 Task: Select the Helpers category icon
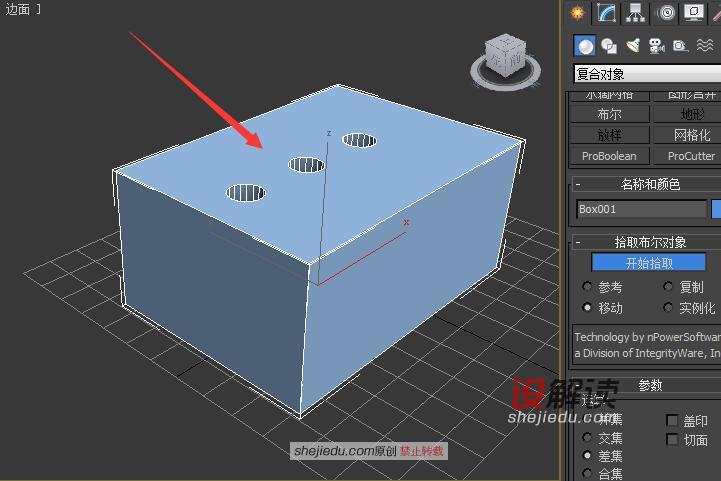coord(680,46)
